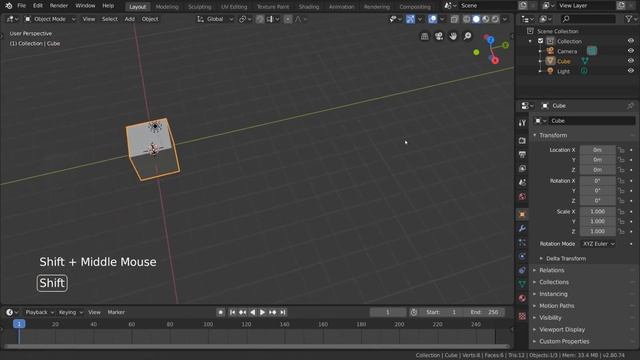Hide the Camera in the outliner

click(x=631, y=51)
